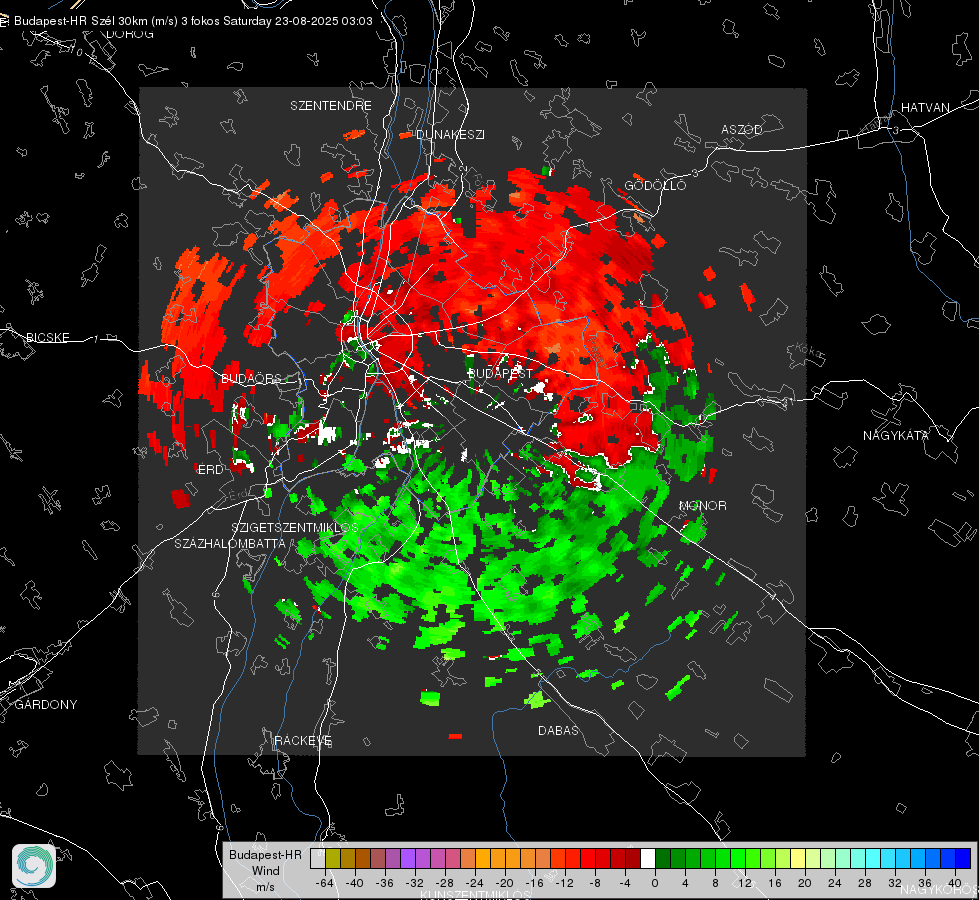Click the NAGYKÁTA town label

click(896, 435)
